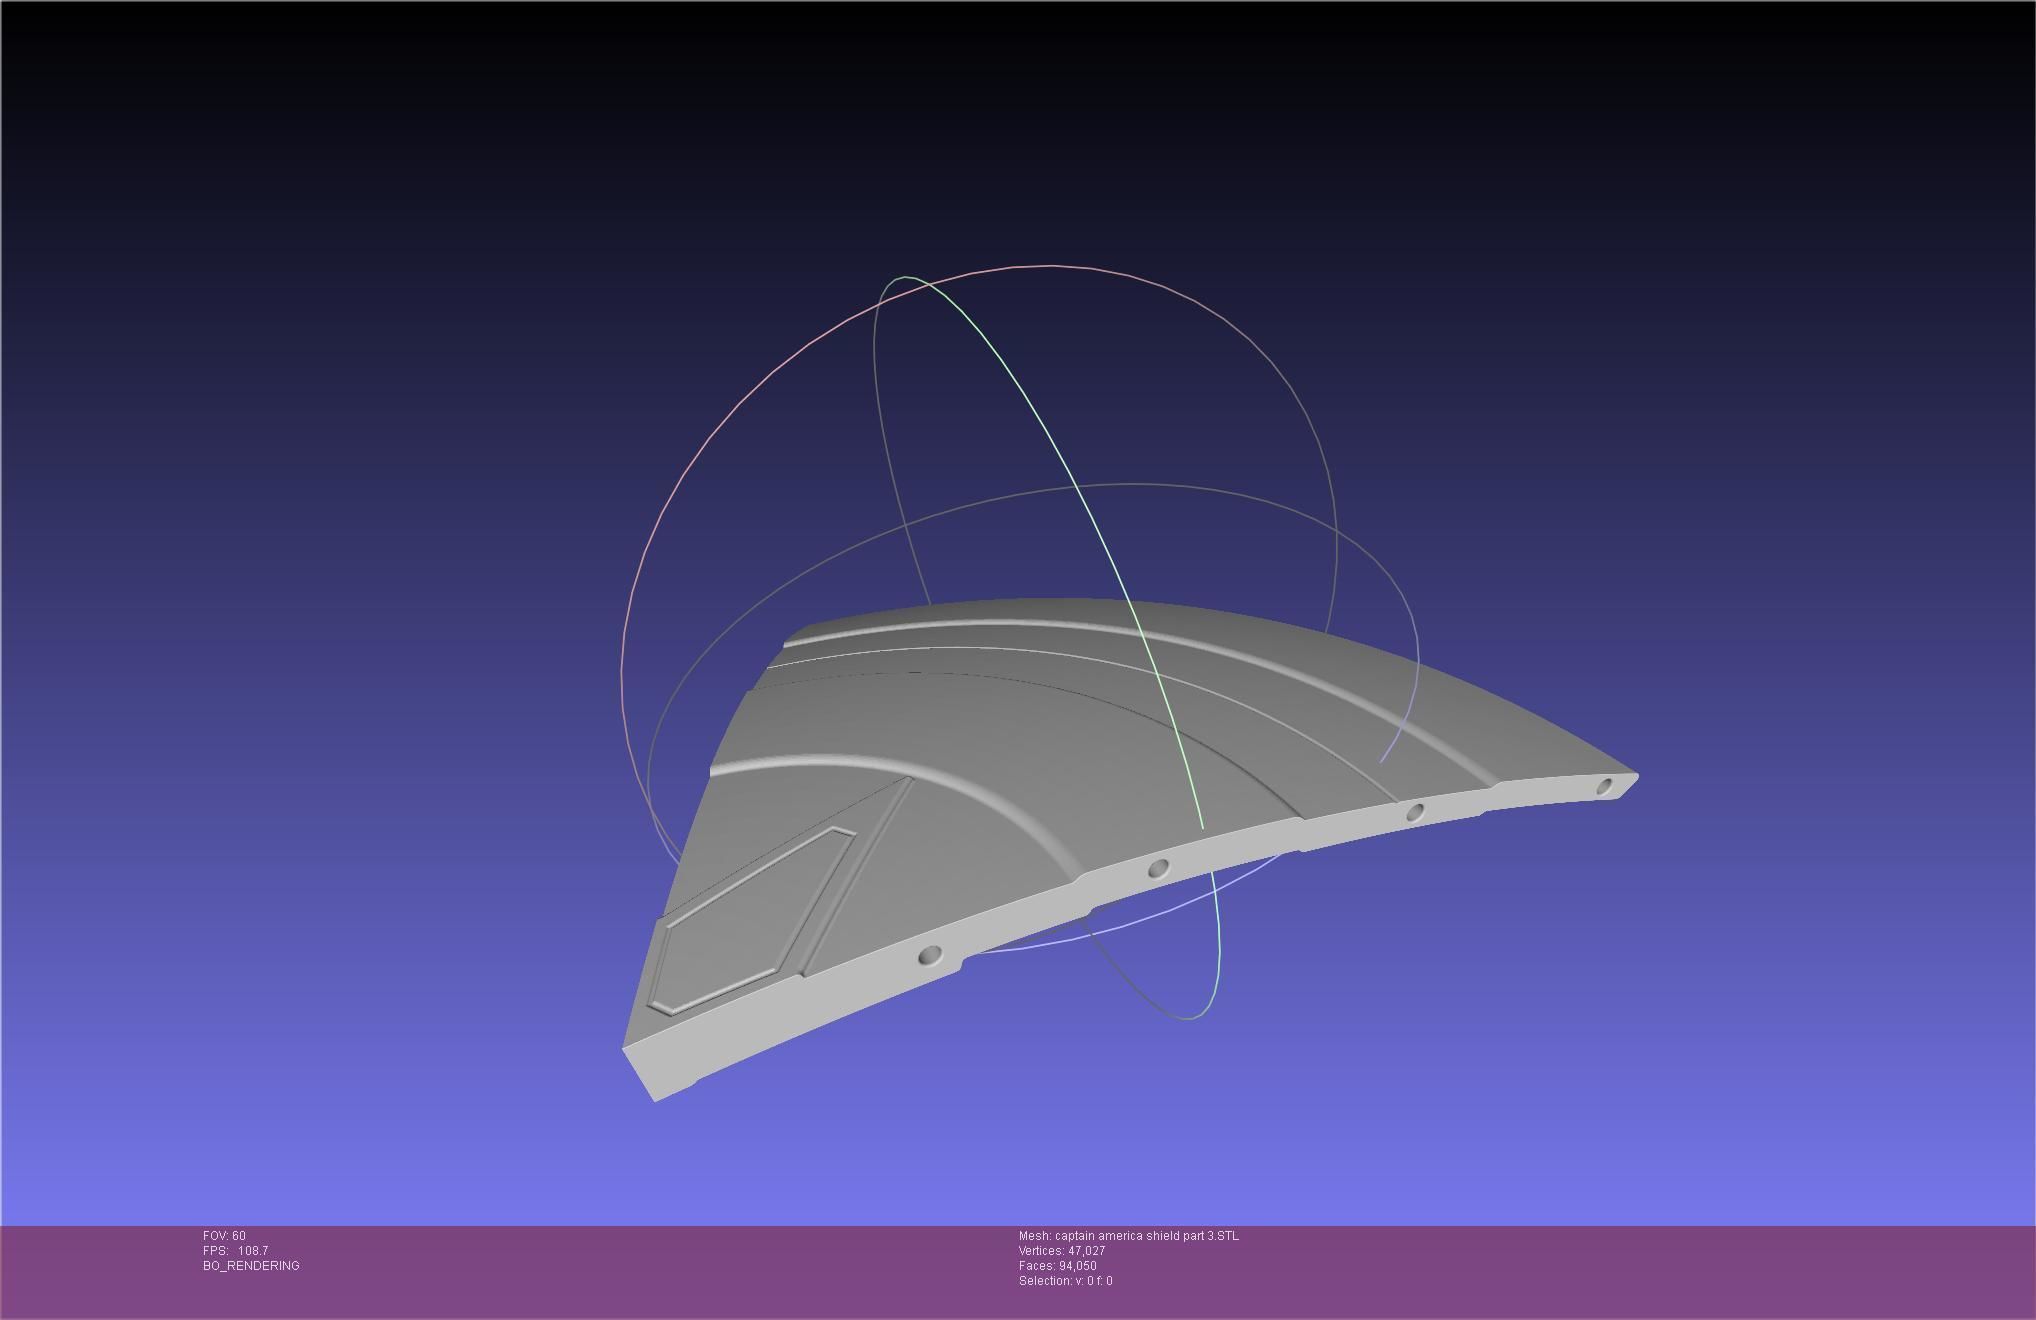Screen dimensions: 2036x1320
Task: Click the Faces: 94,050 text
Action: tap(1057, 1266)
